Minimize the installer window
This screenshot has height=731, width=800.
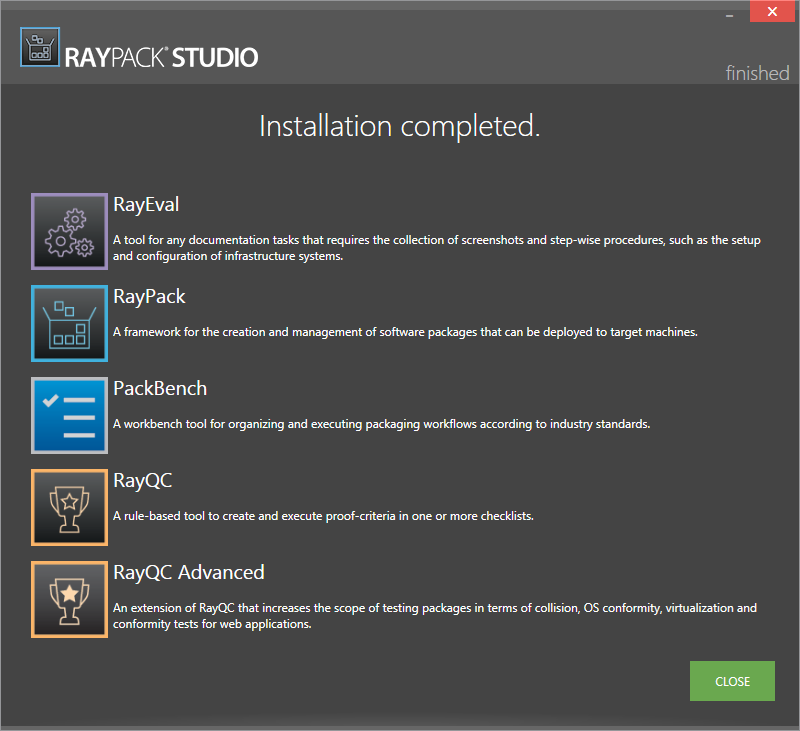[728, 14]
